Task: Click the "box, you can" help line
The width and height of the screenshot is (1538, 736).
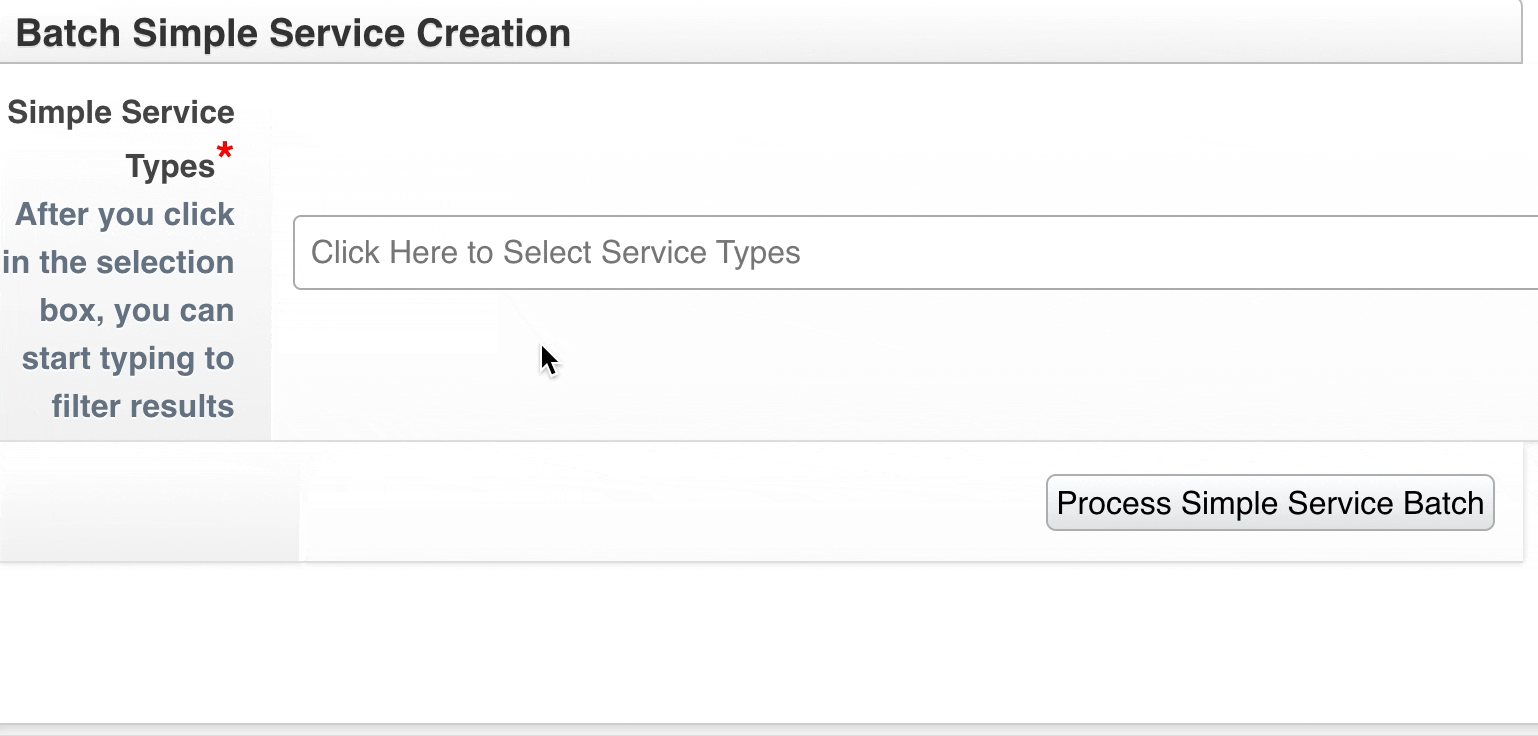Action: point(137,310)
